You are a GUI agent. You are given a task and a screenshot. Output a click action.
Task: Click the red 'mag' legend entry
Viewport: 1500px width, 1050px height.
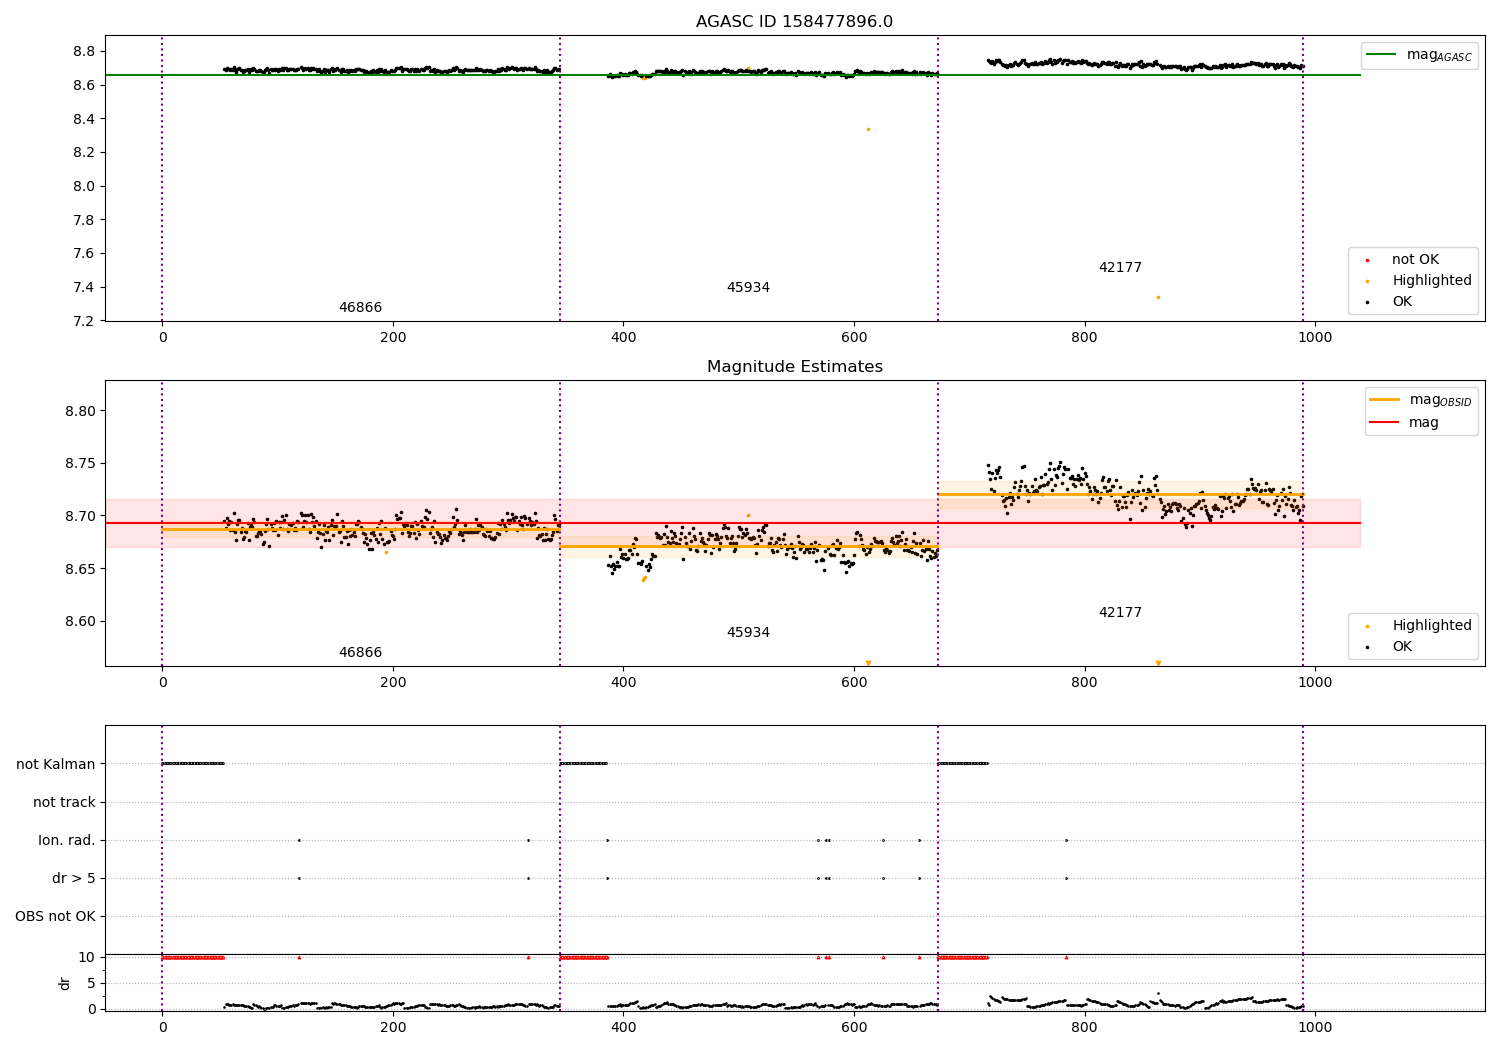pyautogui.click(x=1404, y=423)
